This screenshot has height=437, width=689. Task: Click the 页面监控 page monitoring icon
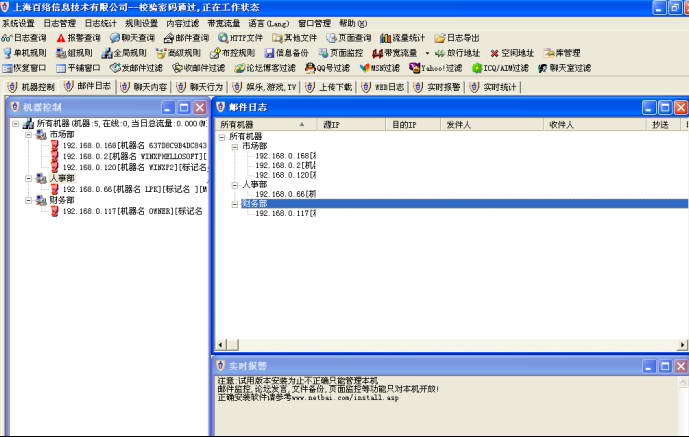point(341,53)
